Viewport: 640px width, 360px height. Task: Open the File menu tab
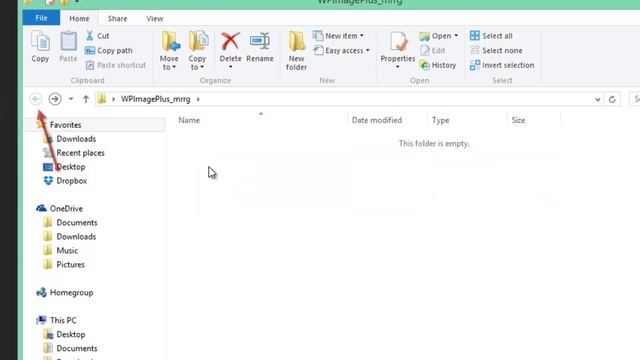pos(41,18)
